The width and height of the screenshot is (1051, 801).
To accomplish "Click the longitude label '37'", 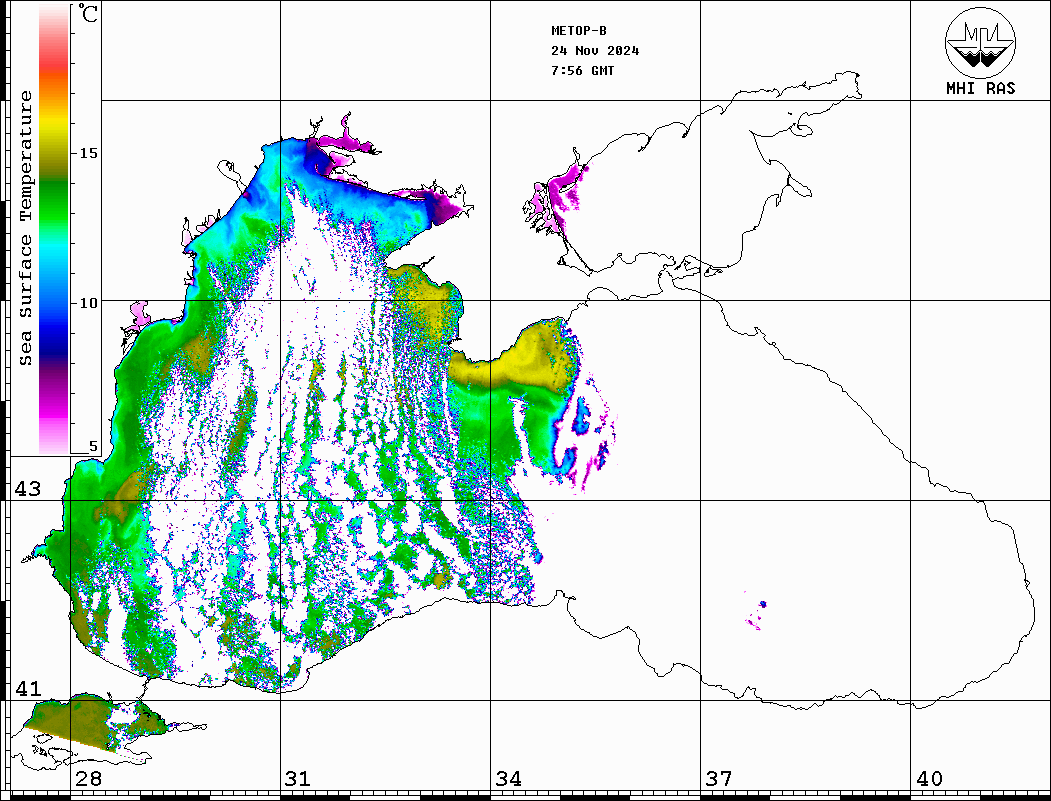I will (x=718, y=778).
